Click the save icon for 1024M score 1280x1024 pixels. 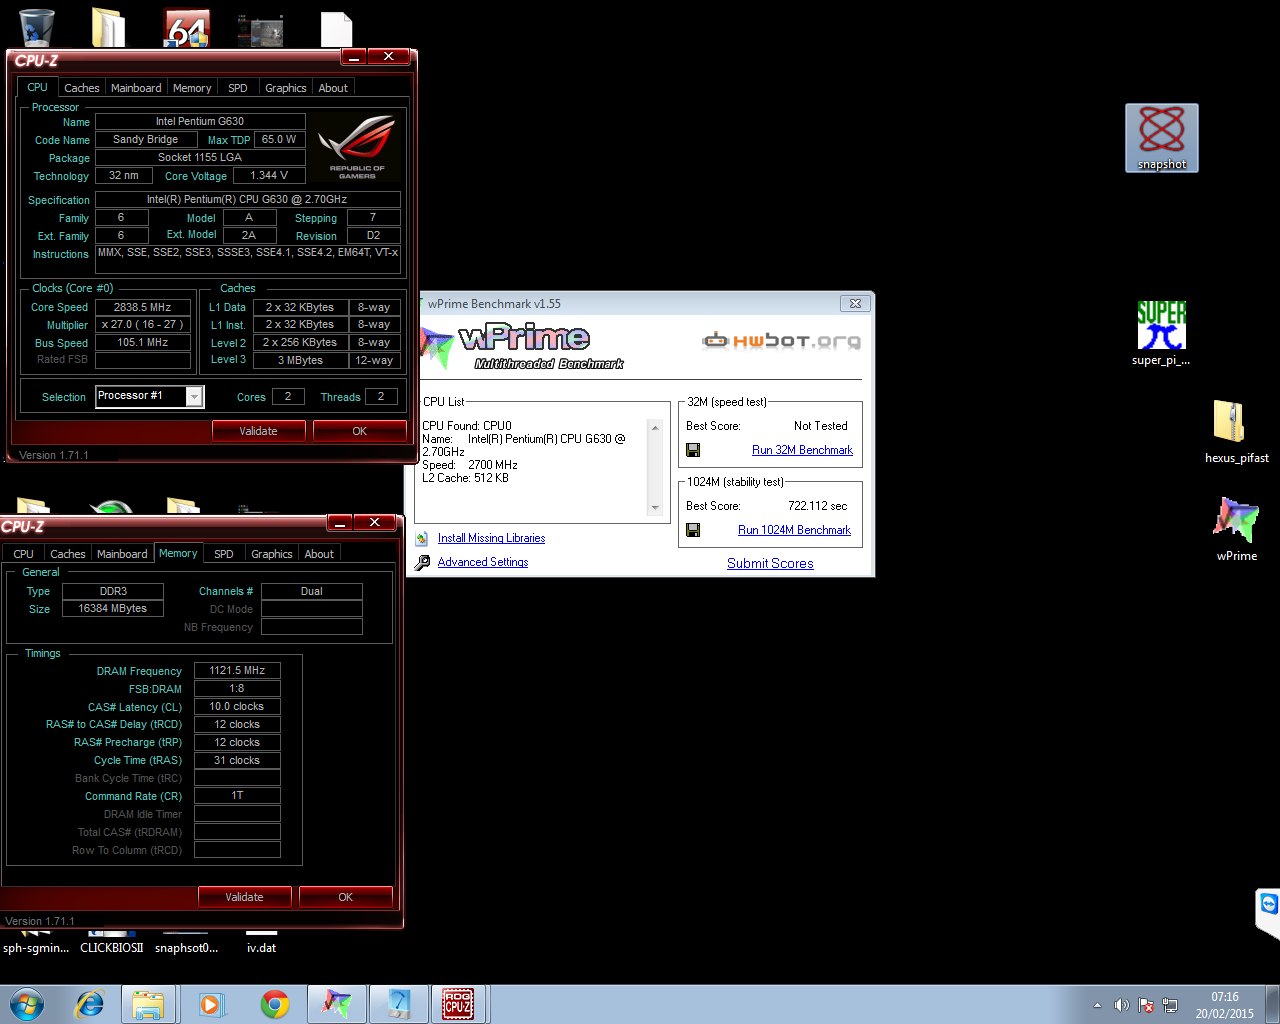[x=693, y=530]
